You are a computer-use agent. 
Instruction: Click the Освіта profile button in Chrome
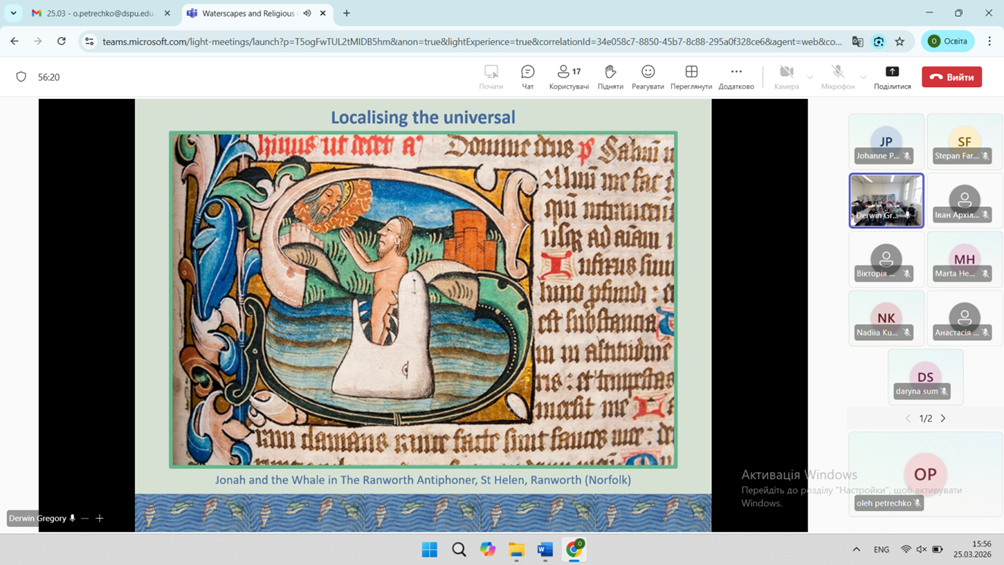[948, 42]
